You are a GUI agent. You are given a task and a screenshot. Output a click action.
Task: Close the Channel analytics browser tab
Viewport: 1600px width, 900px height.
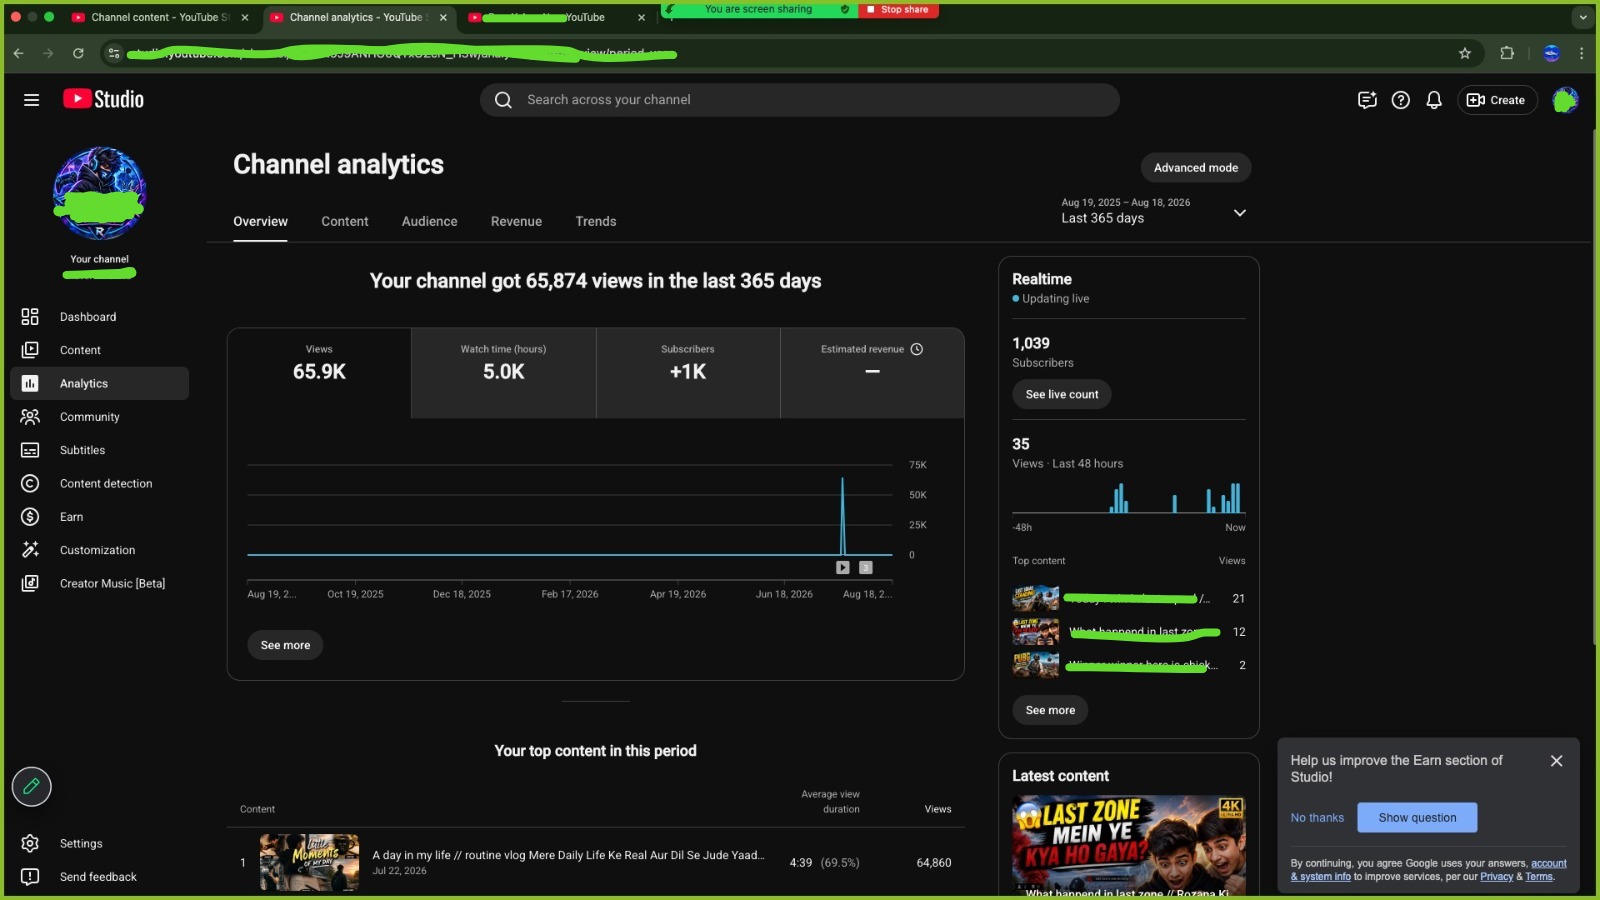(443, 18)
